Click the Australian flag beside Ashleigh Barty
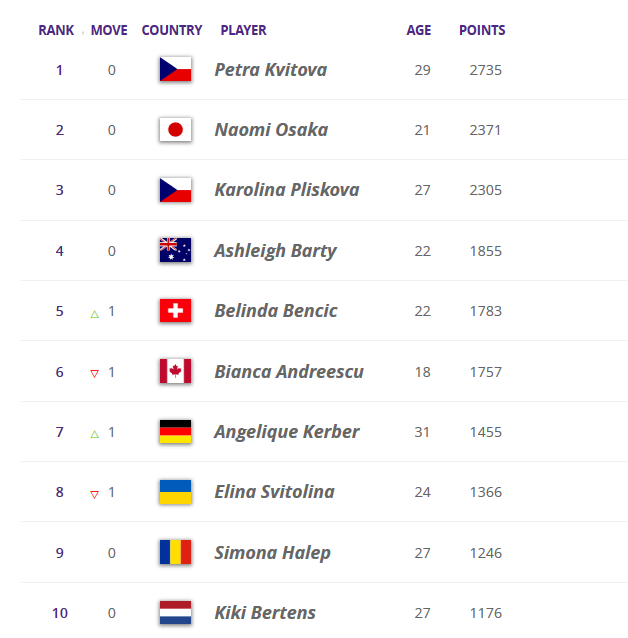Screen dimensions: 628x638 pos(175,250)
